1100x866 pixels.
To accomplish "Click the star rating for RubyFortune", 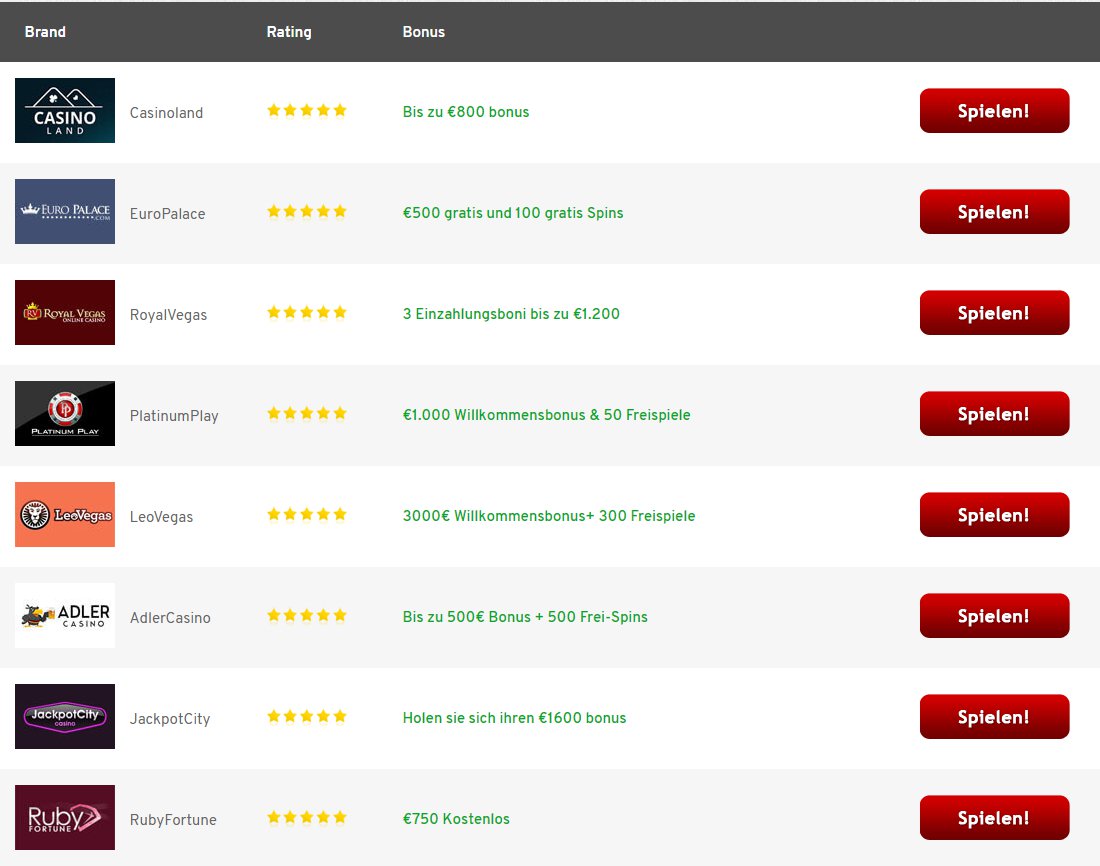I will click(307, 818).
